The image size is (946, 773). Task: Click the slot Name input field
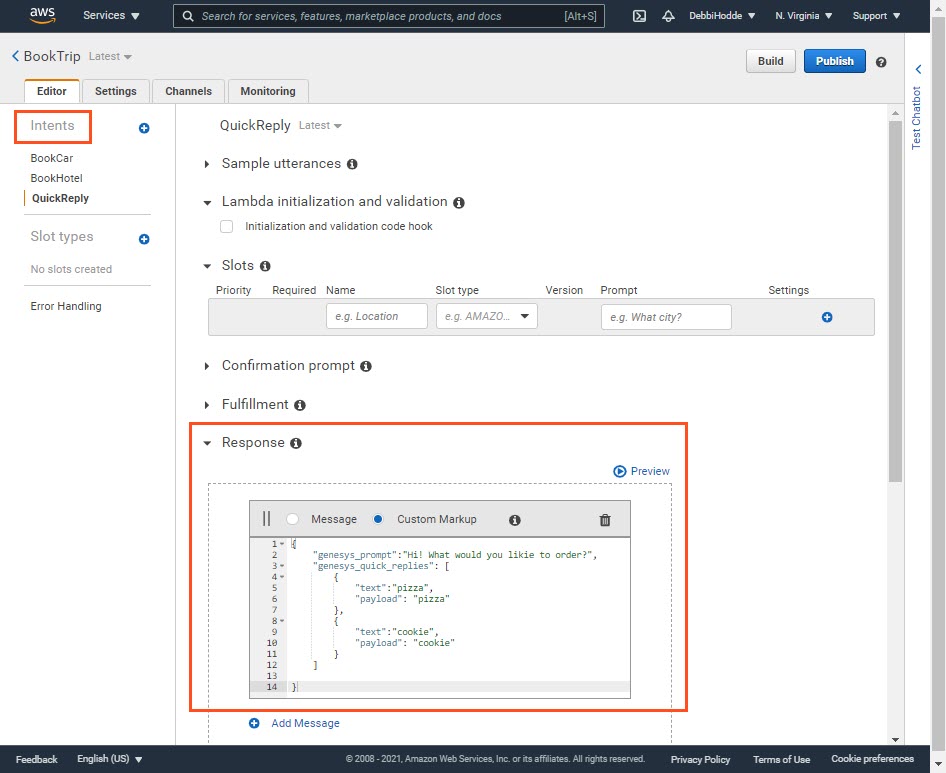coord(377,317)
